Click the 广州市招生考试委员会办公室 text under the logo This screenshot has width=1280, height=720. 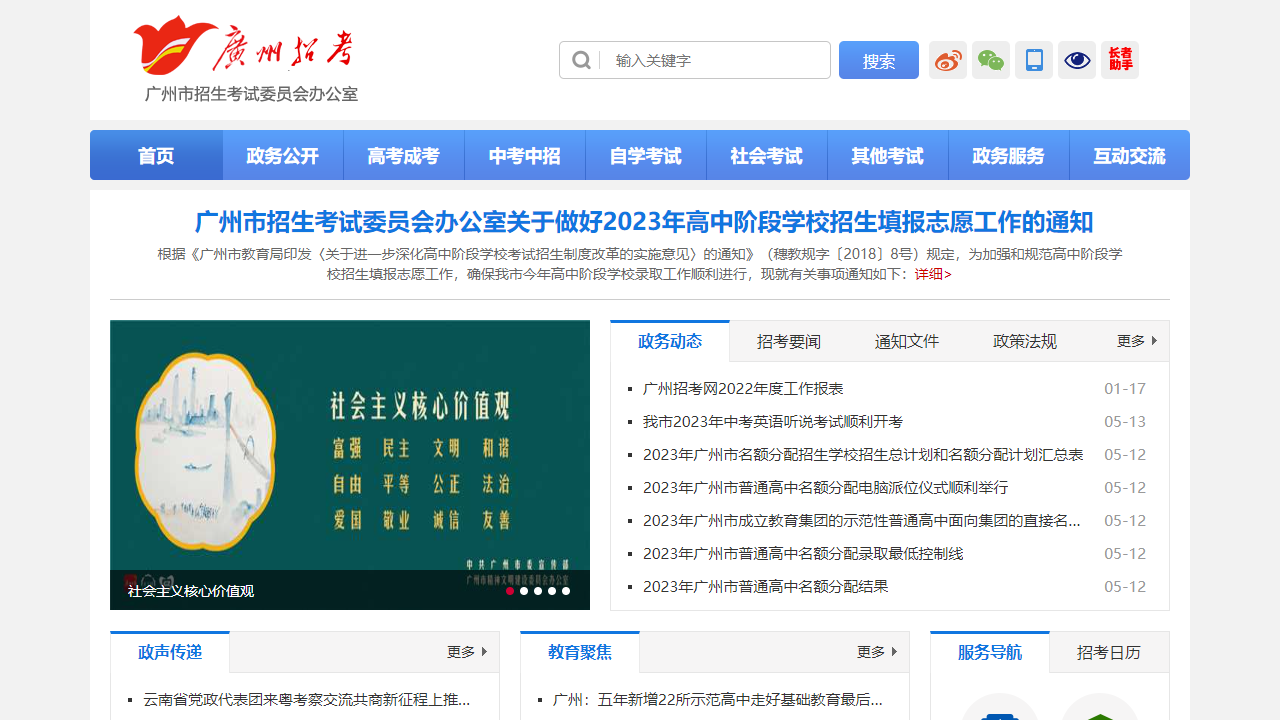(x=251, y=94)
